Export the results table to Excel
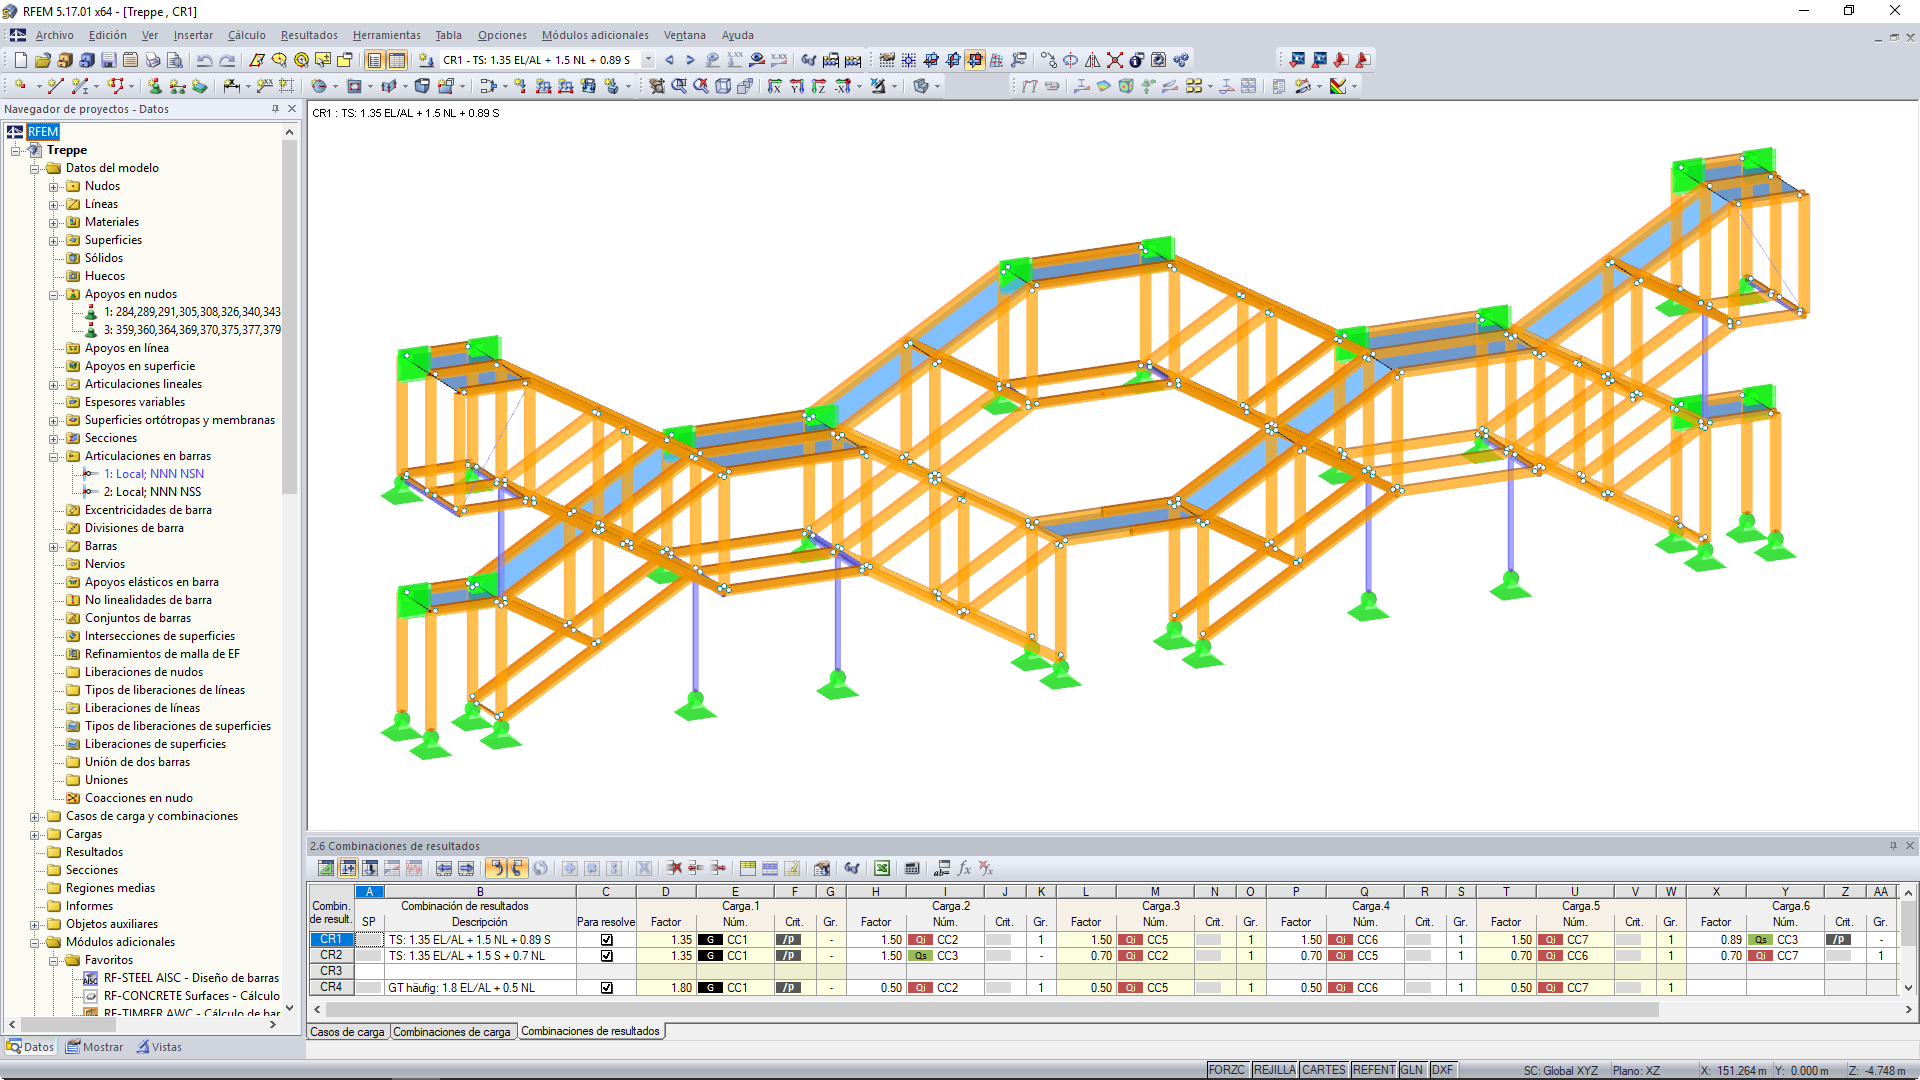 click(x=882, y=868)
